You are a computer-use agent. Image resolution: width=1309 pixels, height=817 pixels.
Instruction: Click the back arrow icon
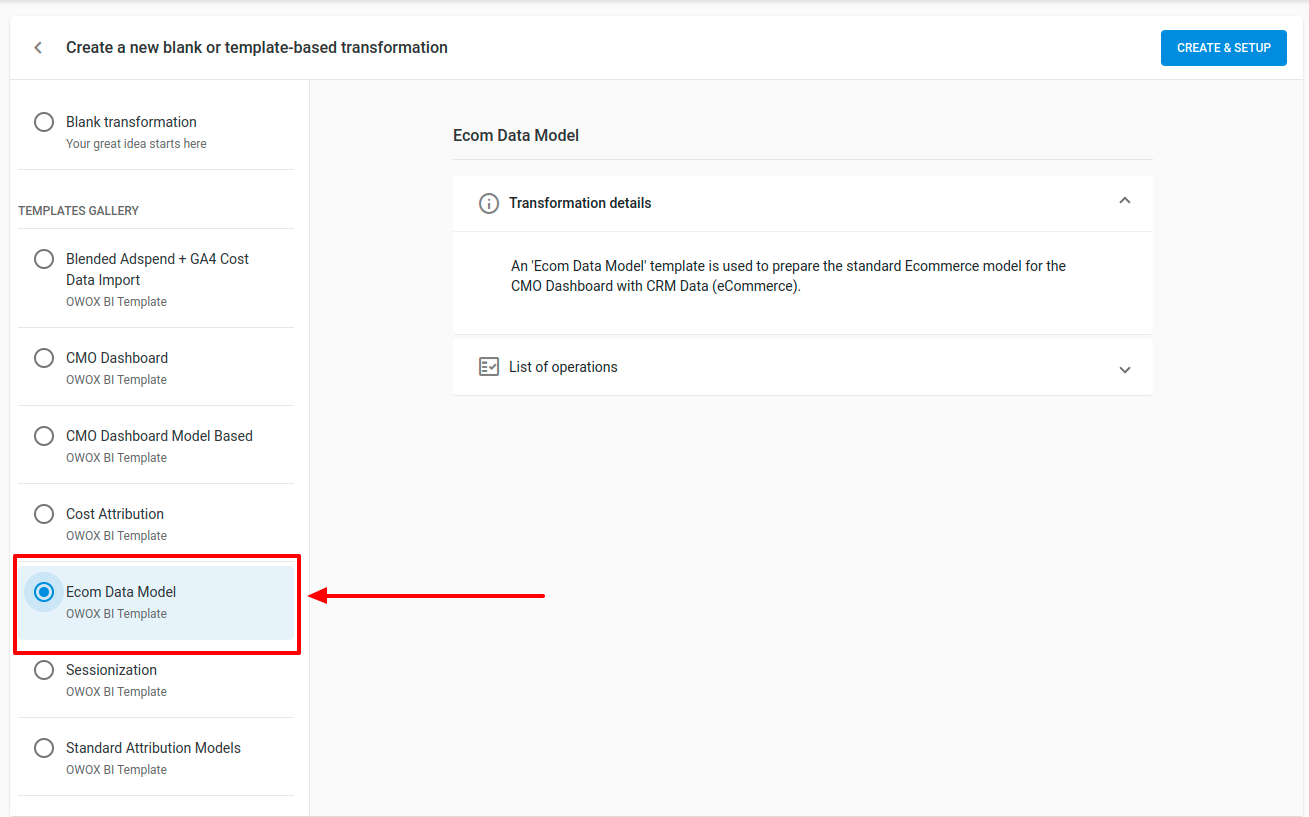(x=38, y=47)
